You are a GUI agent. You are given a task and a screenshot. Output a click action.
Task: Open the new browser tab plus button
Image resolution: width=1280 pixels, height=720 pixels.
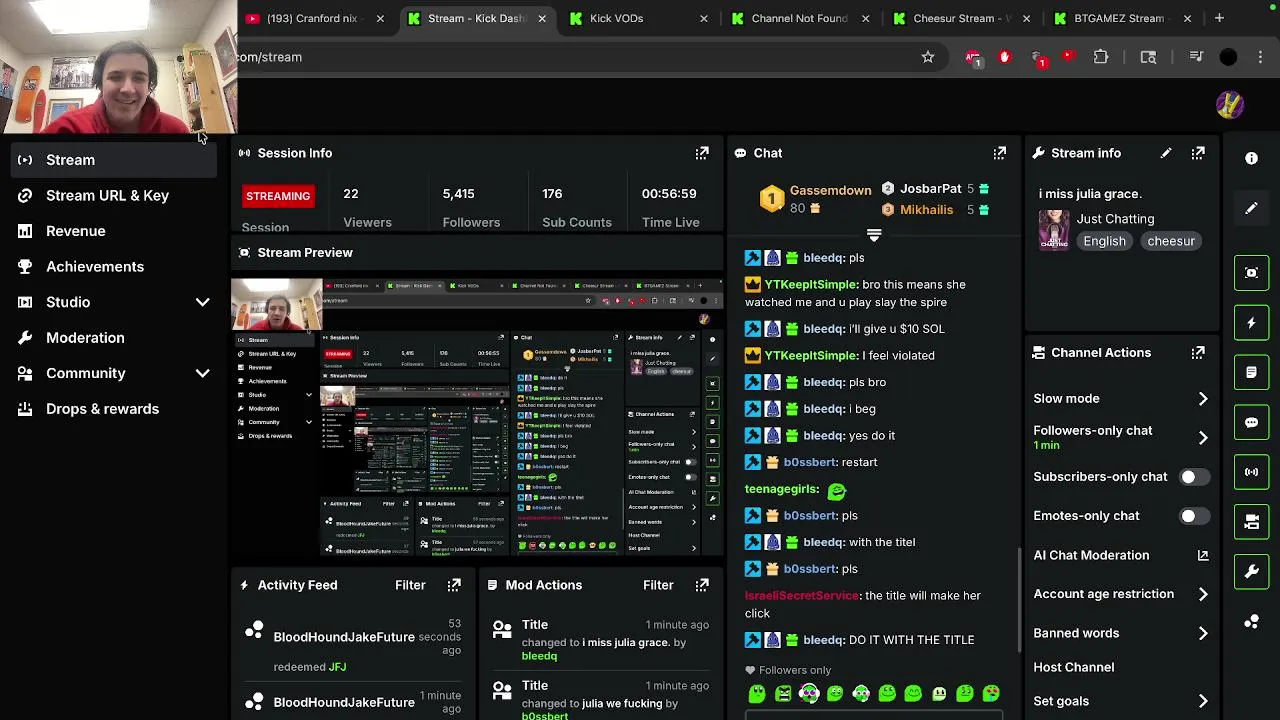point(1219,18)
